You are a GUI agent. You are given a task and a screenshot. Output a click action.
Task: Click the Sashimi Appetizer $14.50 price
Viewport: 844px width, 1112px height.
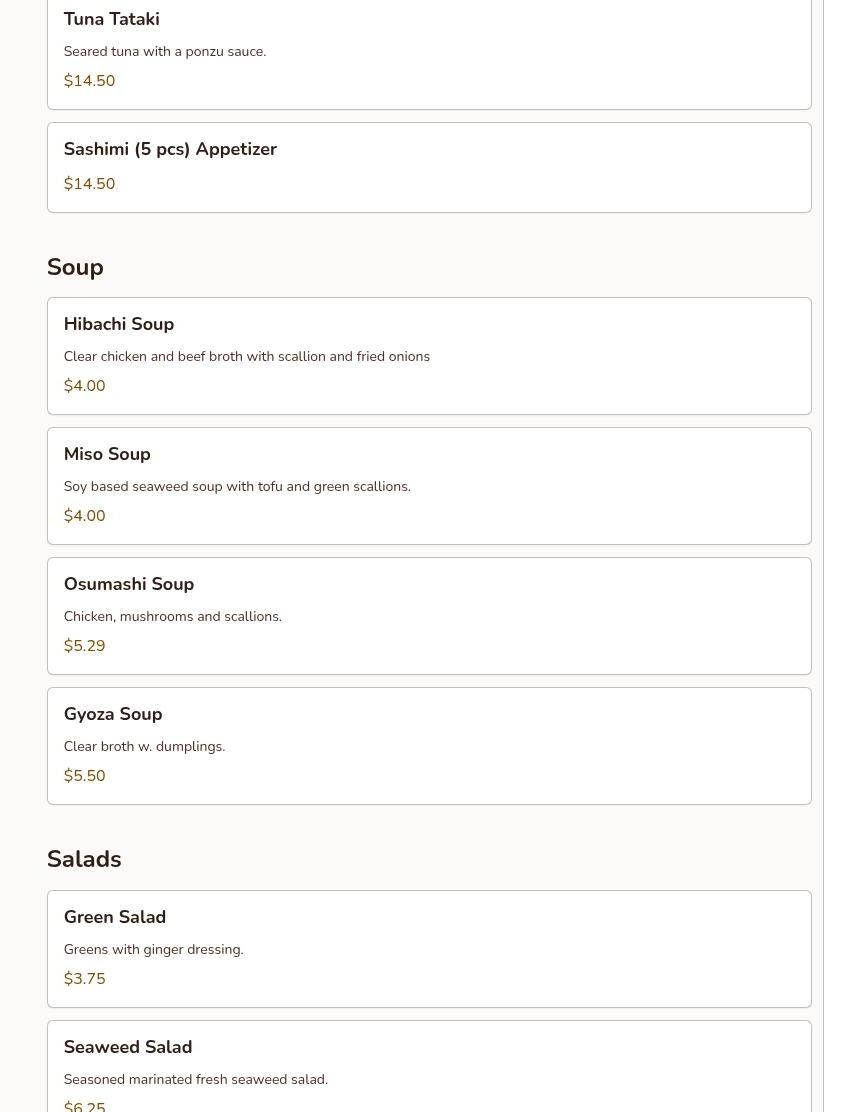pos(89,184)
